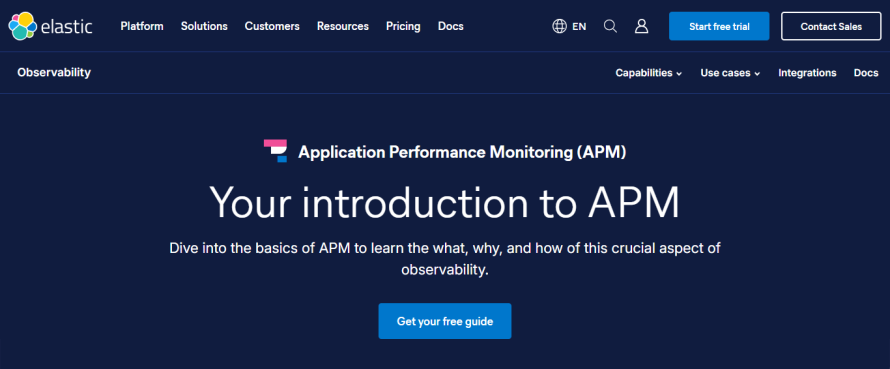Image resolution: width=890 pixels, height=369 pixels.
Task: Click the Contact Sales button
Action: click(x=831, y=26)
